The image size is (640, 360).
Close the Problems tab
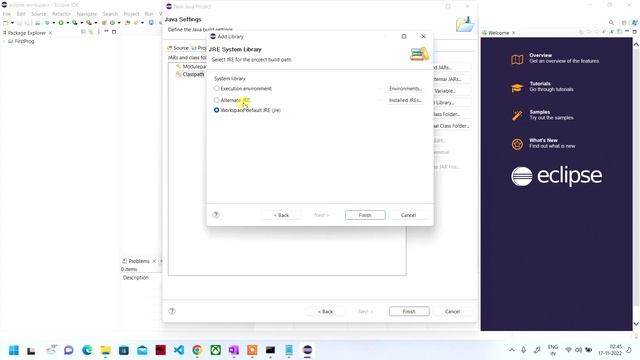pyautogui.click(x=154, y=261)
